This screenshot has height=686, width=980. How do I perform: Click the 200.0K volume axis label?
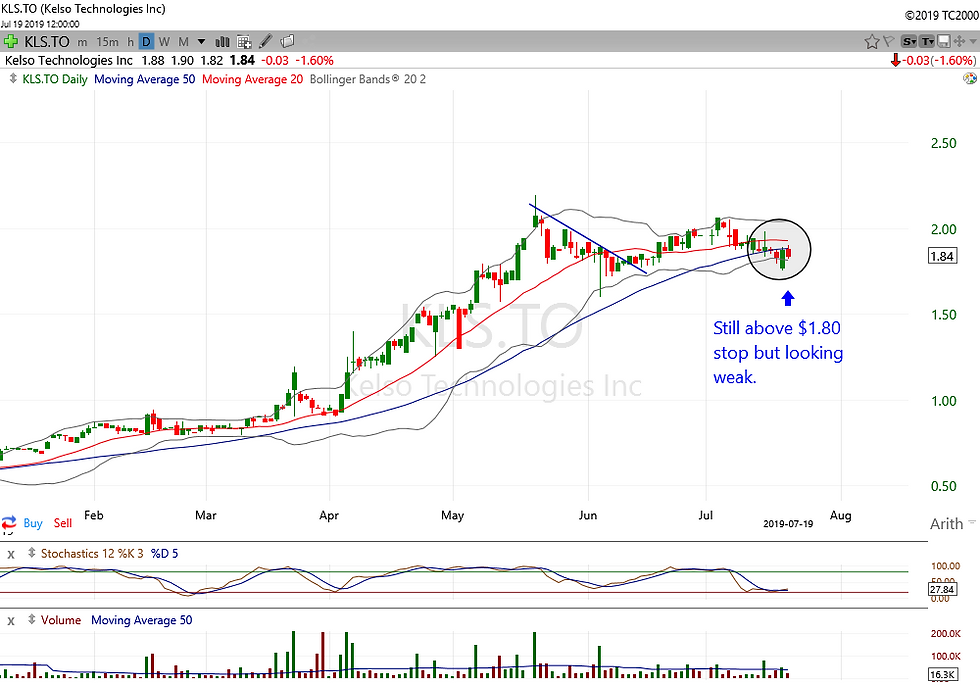click(946, 634)
